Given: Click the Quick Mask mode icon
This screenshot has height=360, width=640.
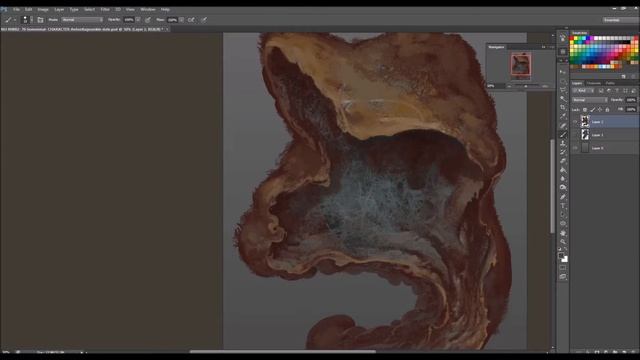Looking at the screenshot, I should (x=563, y=268).
